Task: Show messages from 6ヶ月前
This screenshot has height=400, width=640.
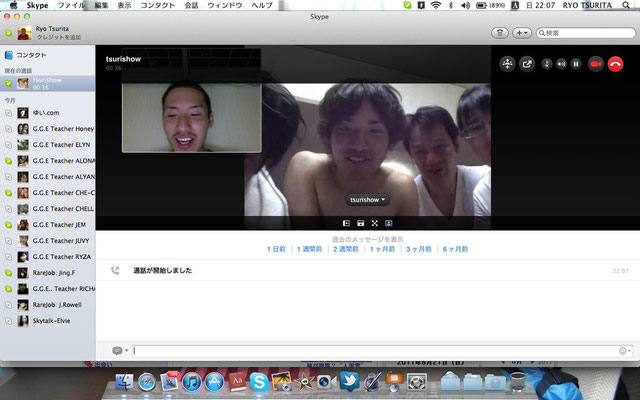Action: (456, 249)
